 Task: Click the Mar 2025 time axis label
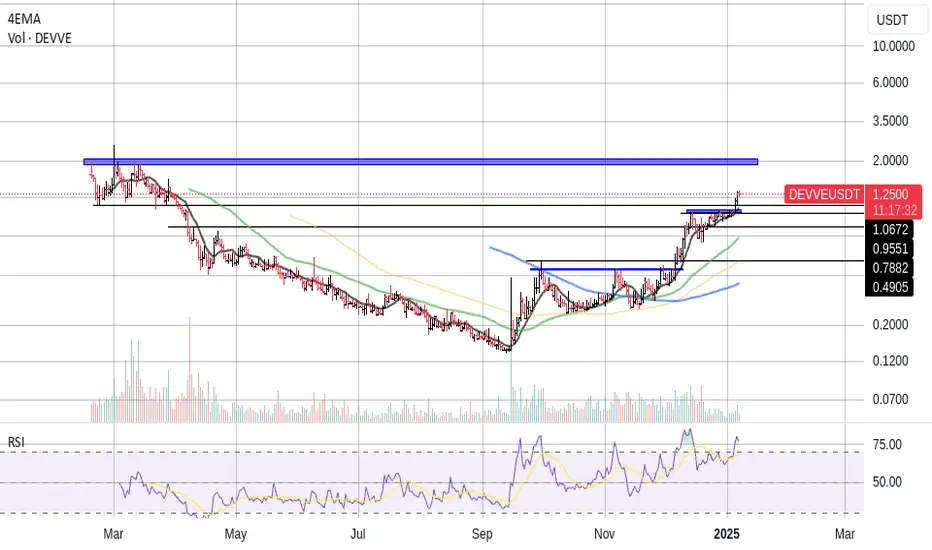pyautogui.click(x=845, y=533)
